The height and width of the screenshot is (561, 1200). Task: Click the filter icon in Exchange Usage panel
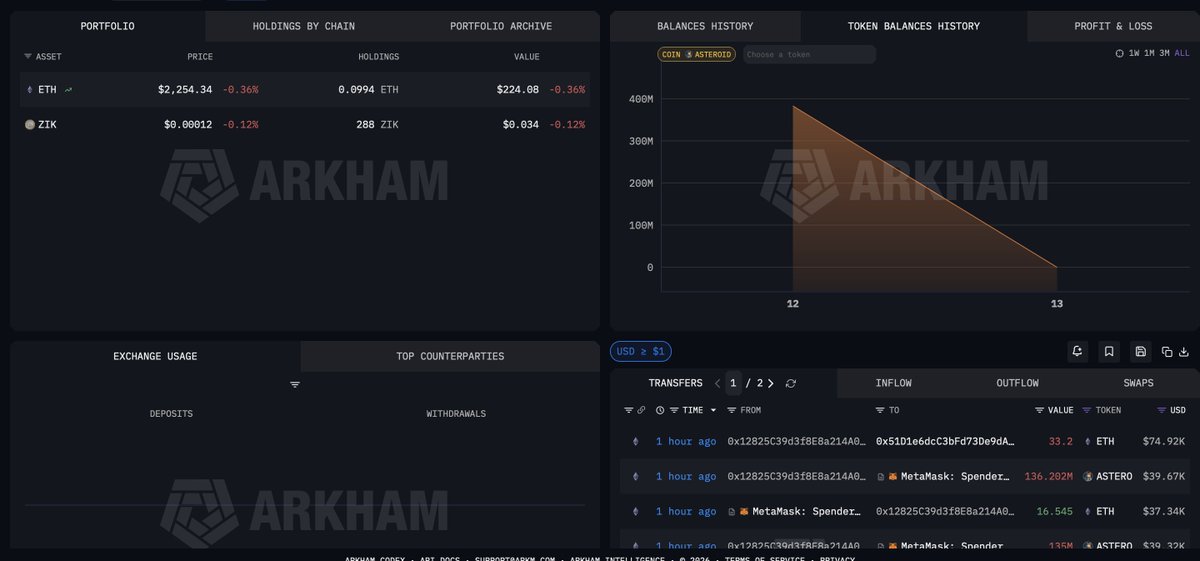[x=295, y=384]
